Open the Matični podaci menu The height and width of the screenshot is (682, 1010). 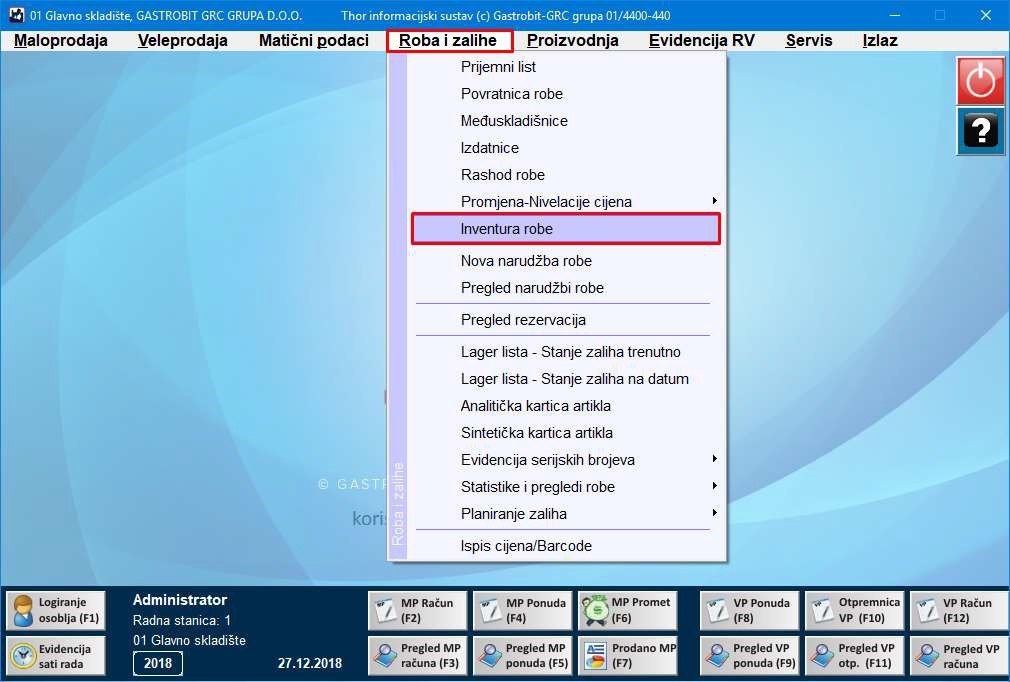(x=314, y=41)
